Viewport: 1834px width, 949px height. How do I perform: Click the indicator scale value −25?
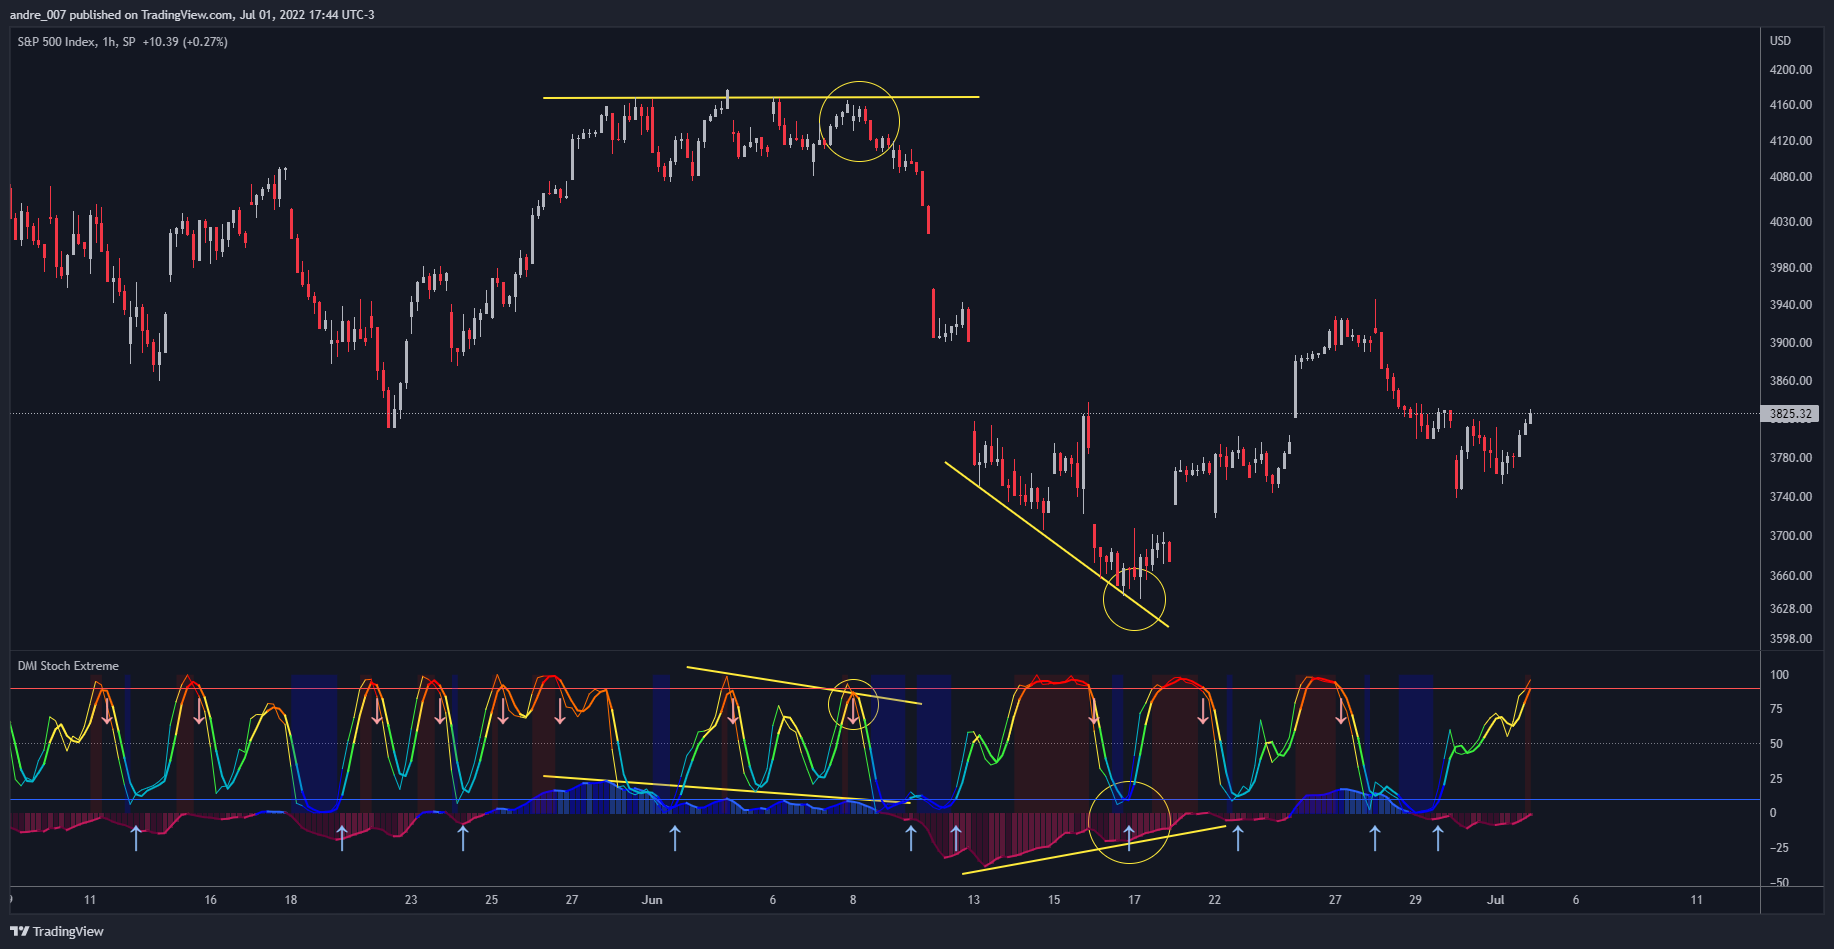1779,848
